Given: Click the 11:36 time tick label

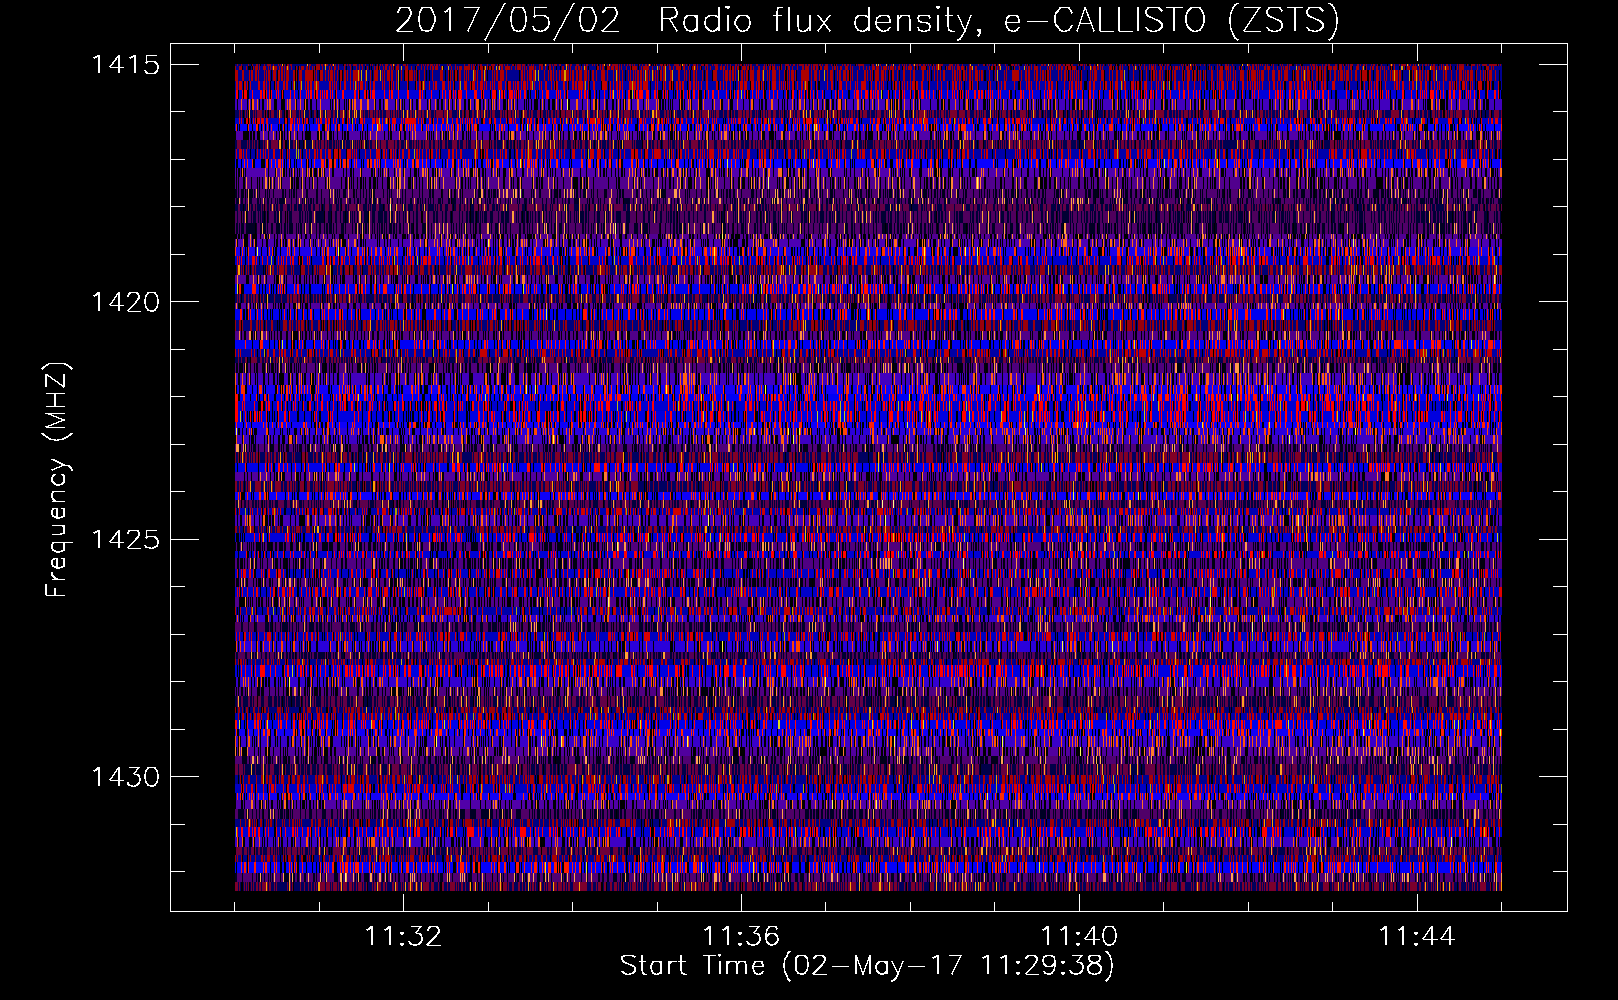Looking at the screenshot, I should 741,937.
